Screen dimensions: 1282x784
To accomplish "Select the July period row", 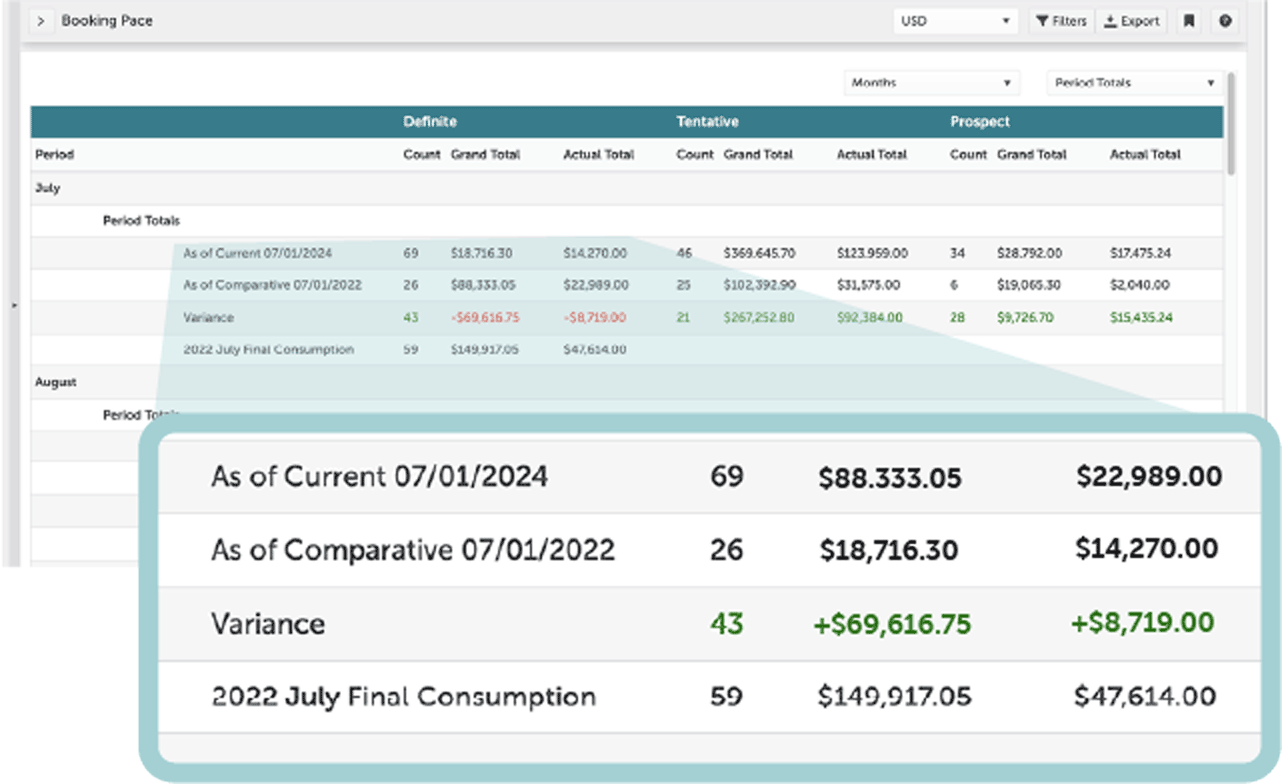I will pyautogui.click(x=48, y=188).
